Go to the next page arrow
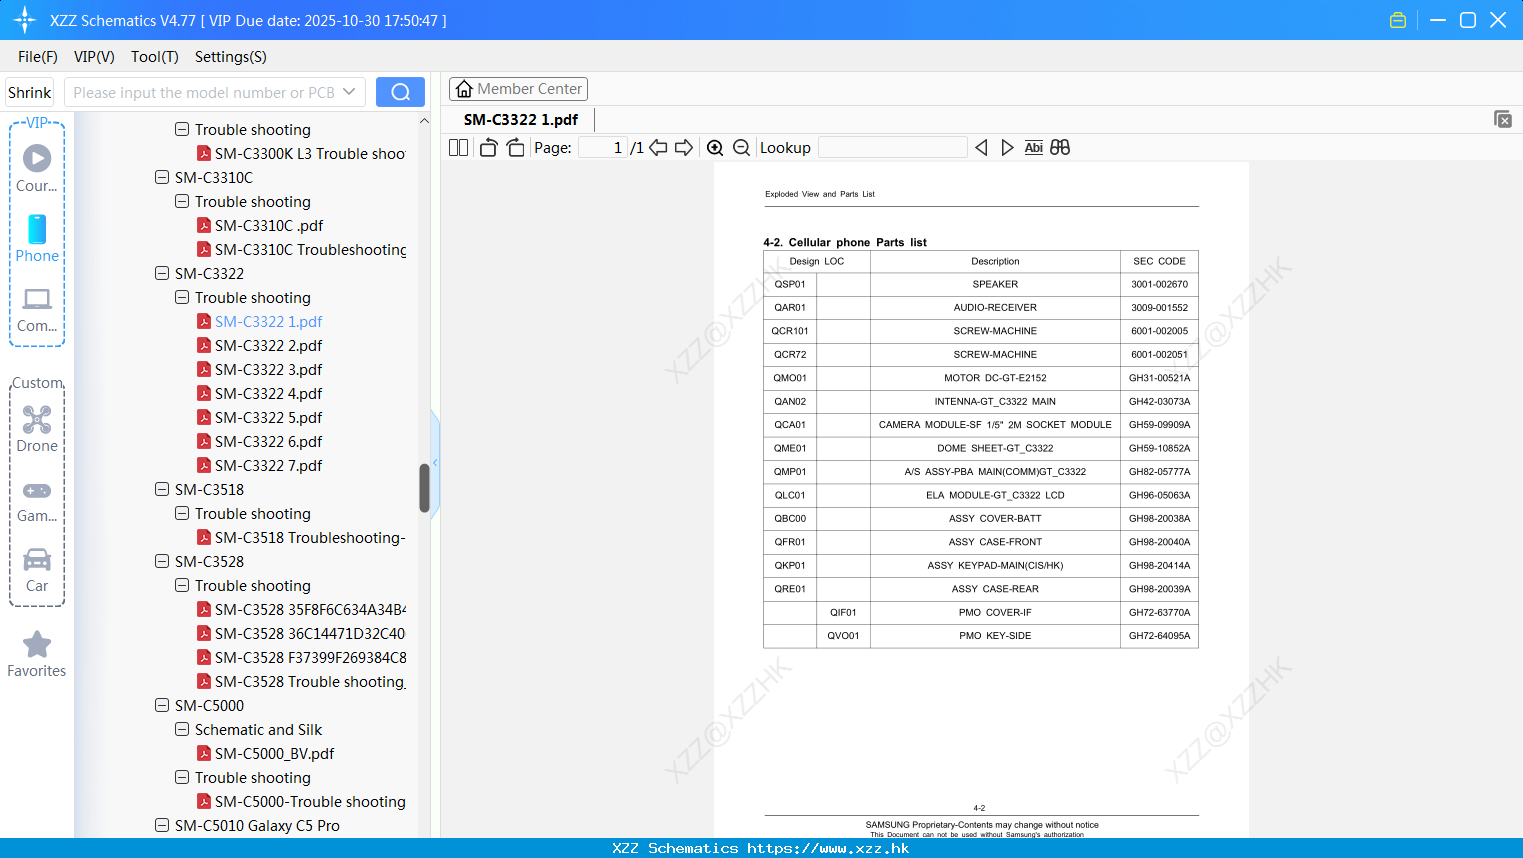 (x=684, y=148)
